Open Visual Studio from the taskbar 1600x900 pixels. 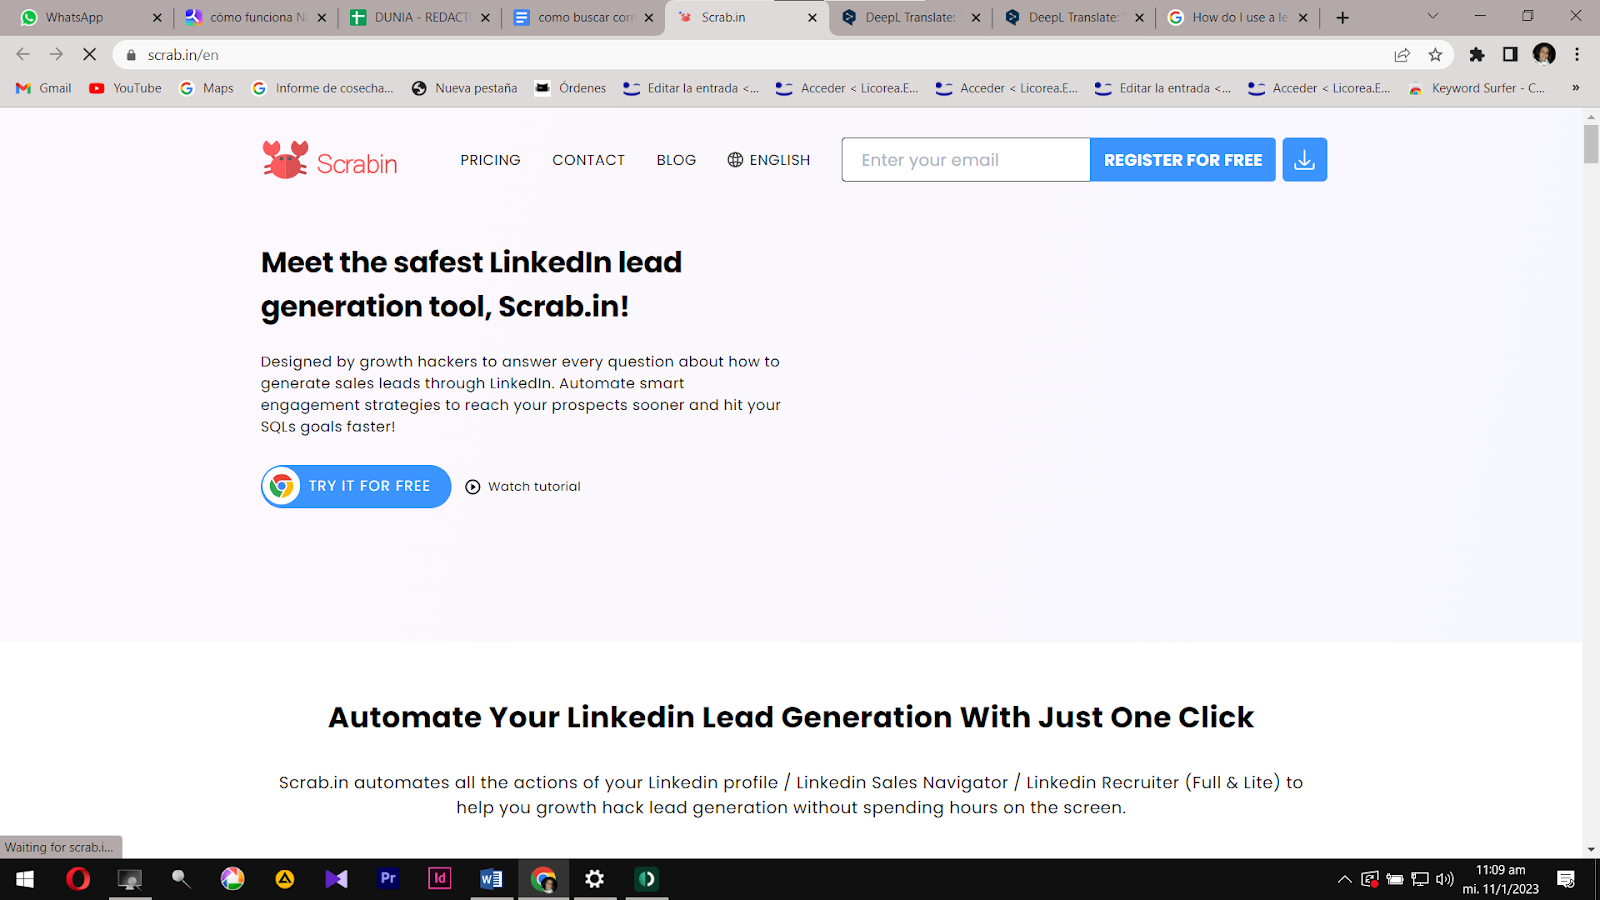point(336,879)
